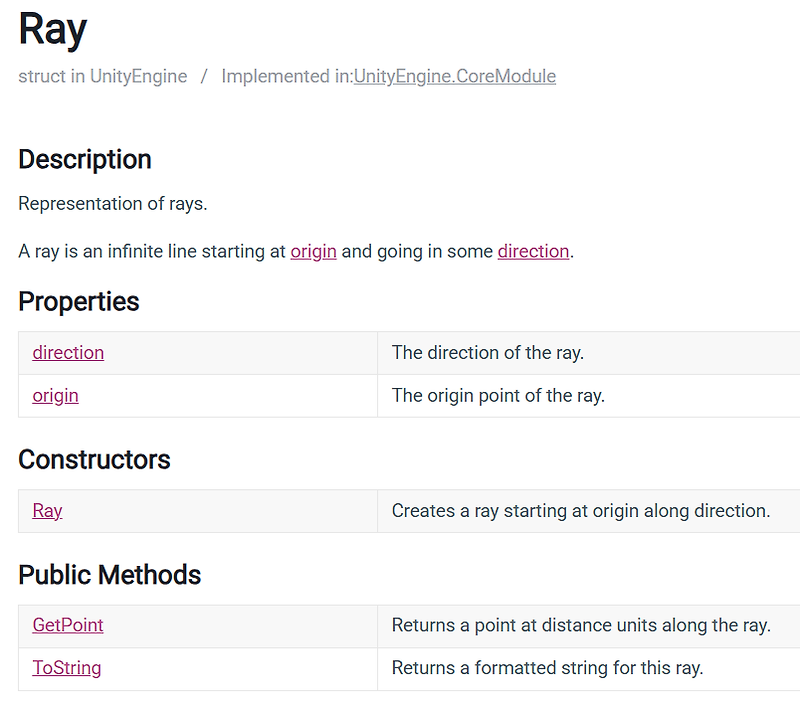Click the direction link in the description sentence

click(x=533, y=251)
